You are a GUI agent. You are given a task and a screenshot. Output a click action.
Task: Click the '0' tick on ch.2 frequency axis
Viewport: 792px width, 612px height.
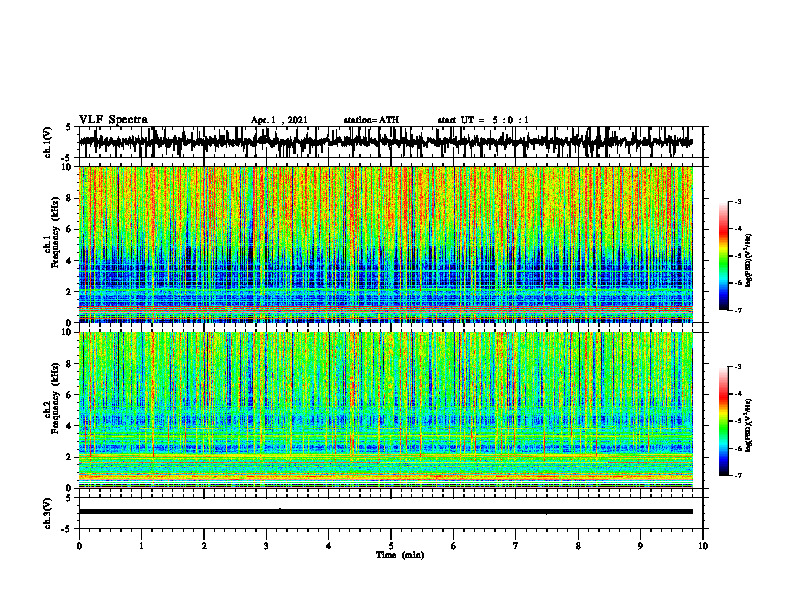point(70,488)
